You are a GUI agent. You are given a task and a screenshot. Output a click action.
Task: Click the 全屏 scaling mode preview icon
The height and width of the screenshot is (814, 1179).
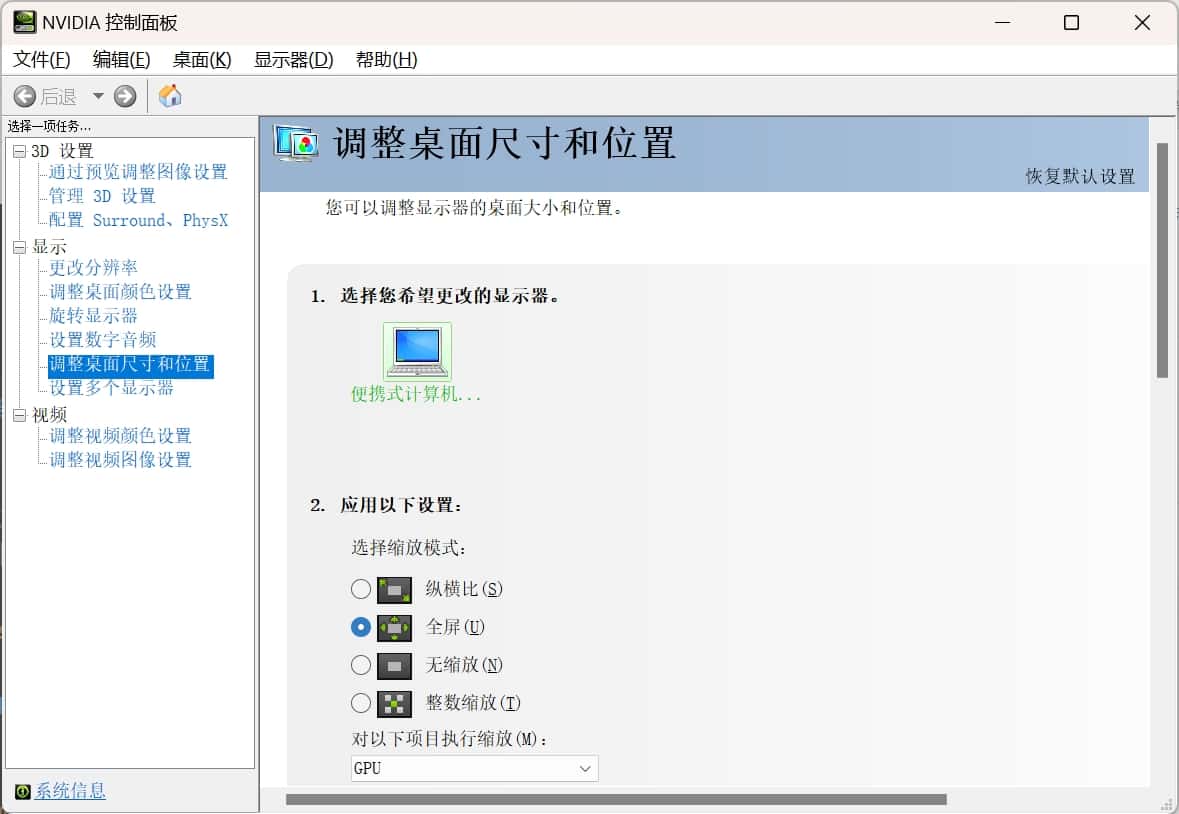394,627
